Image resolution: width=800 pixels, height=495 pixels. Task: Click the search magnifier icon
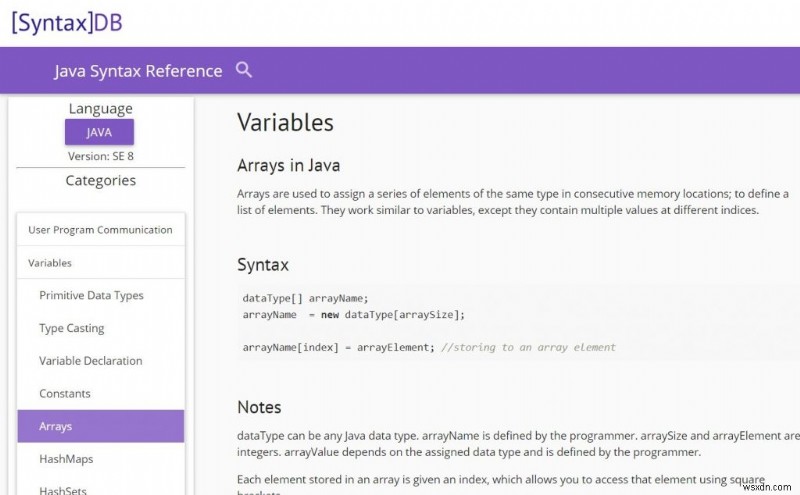pos(244,70)
